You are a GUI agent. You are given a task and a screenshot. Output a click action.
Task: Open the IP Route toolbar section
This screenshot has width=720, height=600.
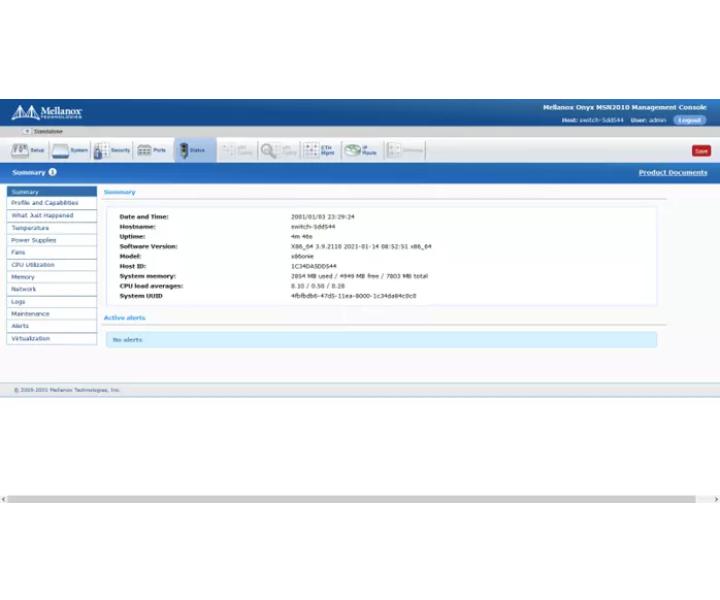click(x=361, y=150)
